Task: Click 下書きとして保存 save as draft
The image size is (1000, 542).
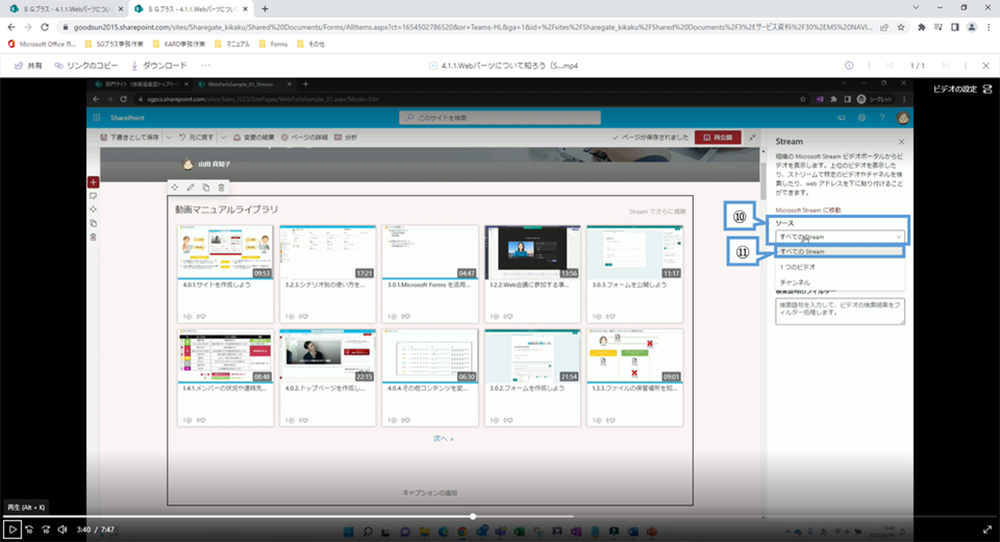Action: (130, 137)
